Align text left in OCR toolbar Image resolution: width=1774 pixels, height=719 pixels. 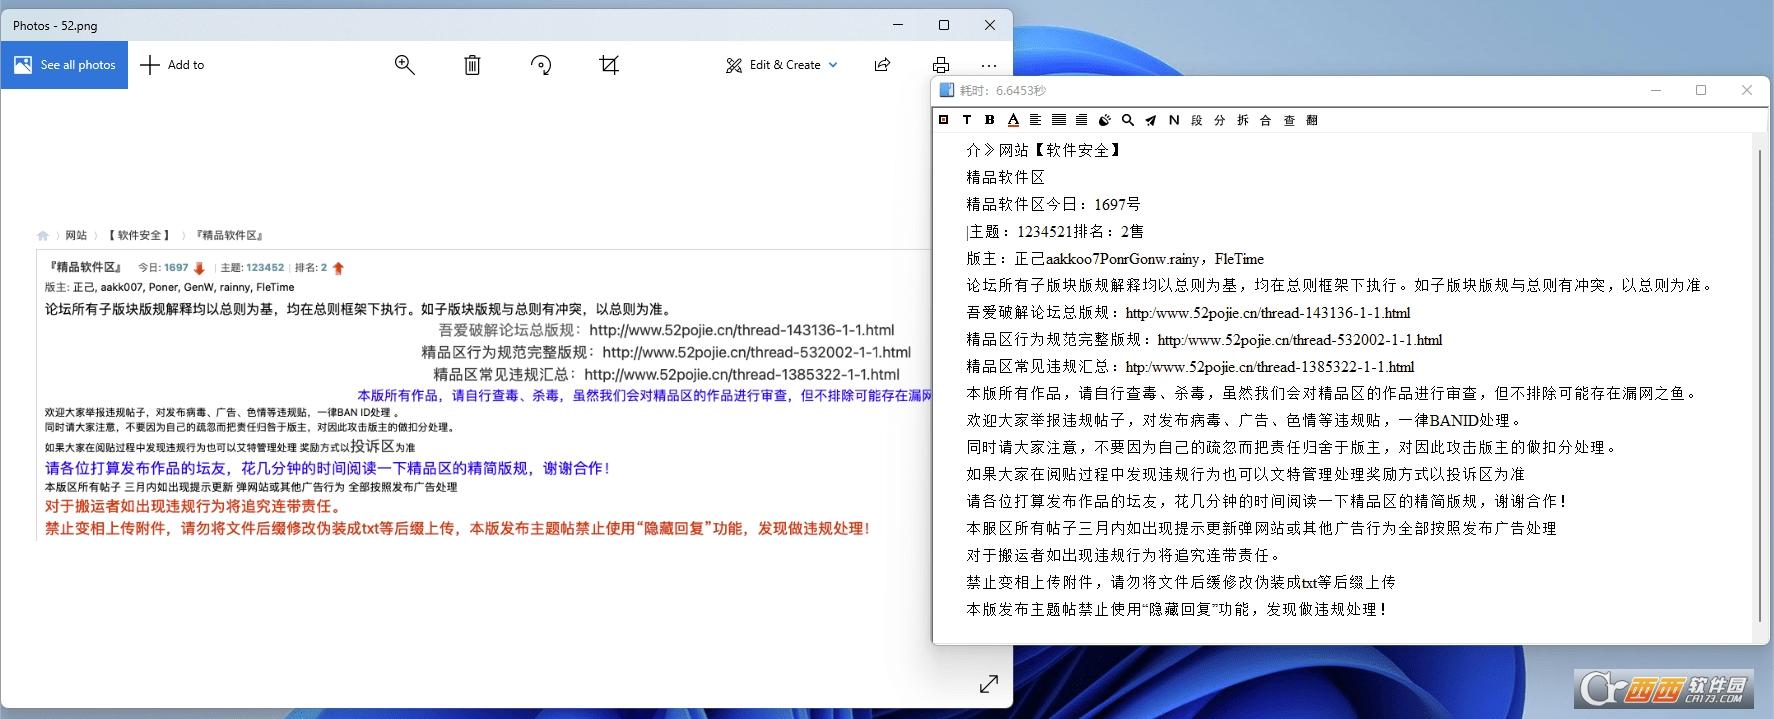point(1035,120)
